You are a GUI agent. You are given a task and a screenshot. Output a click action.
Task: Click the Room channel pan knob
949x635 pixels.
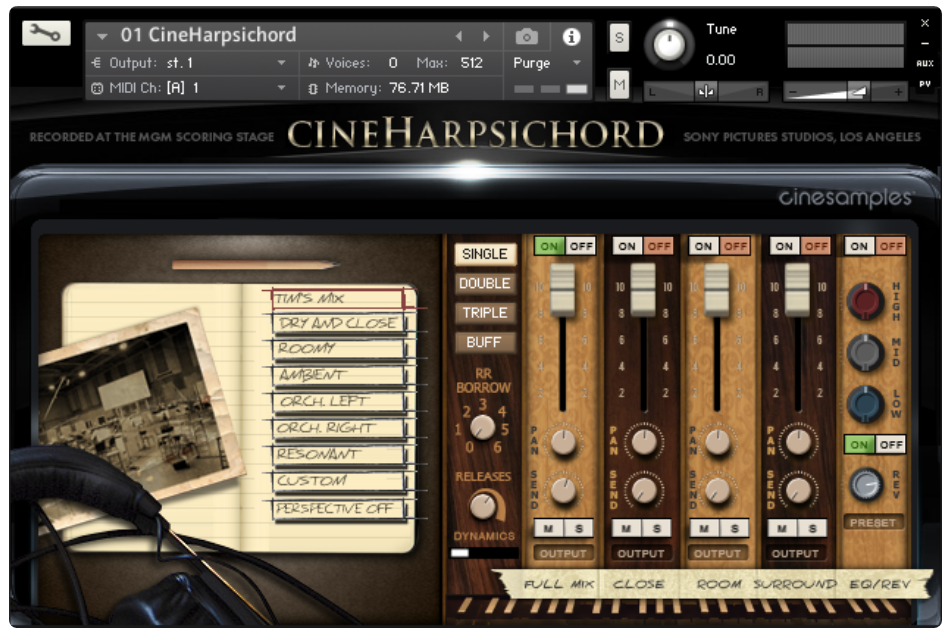click(718, 442)
